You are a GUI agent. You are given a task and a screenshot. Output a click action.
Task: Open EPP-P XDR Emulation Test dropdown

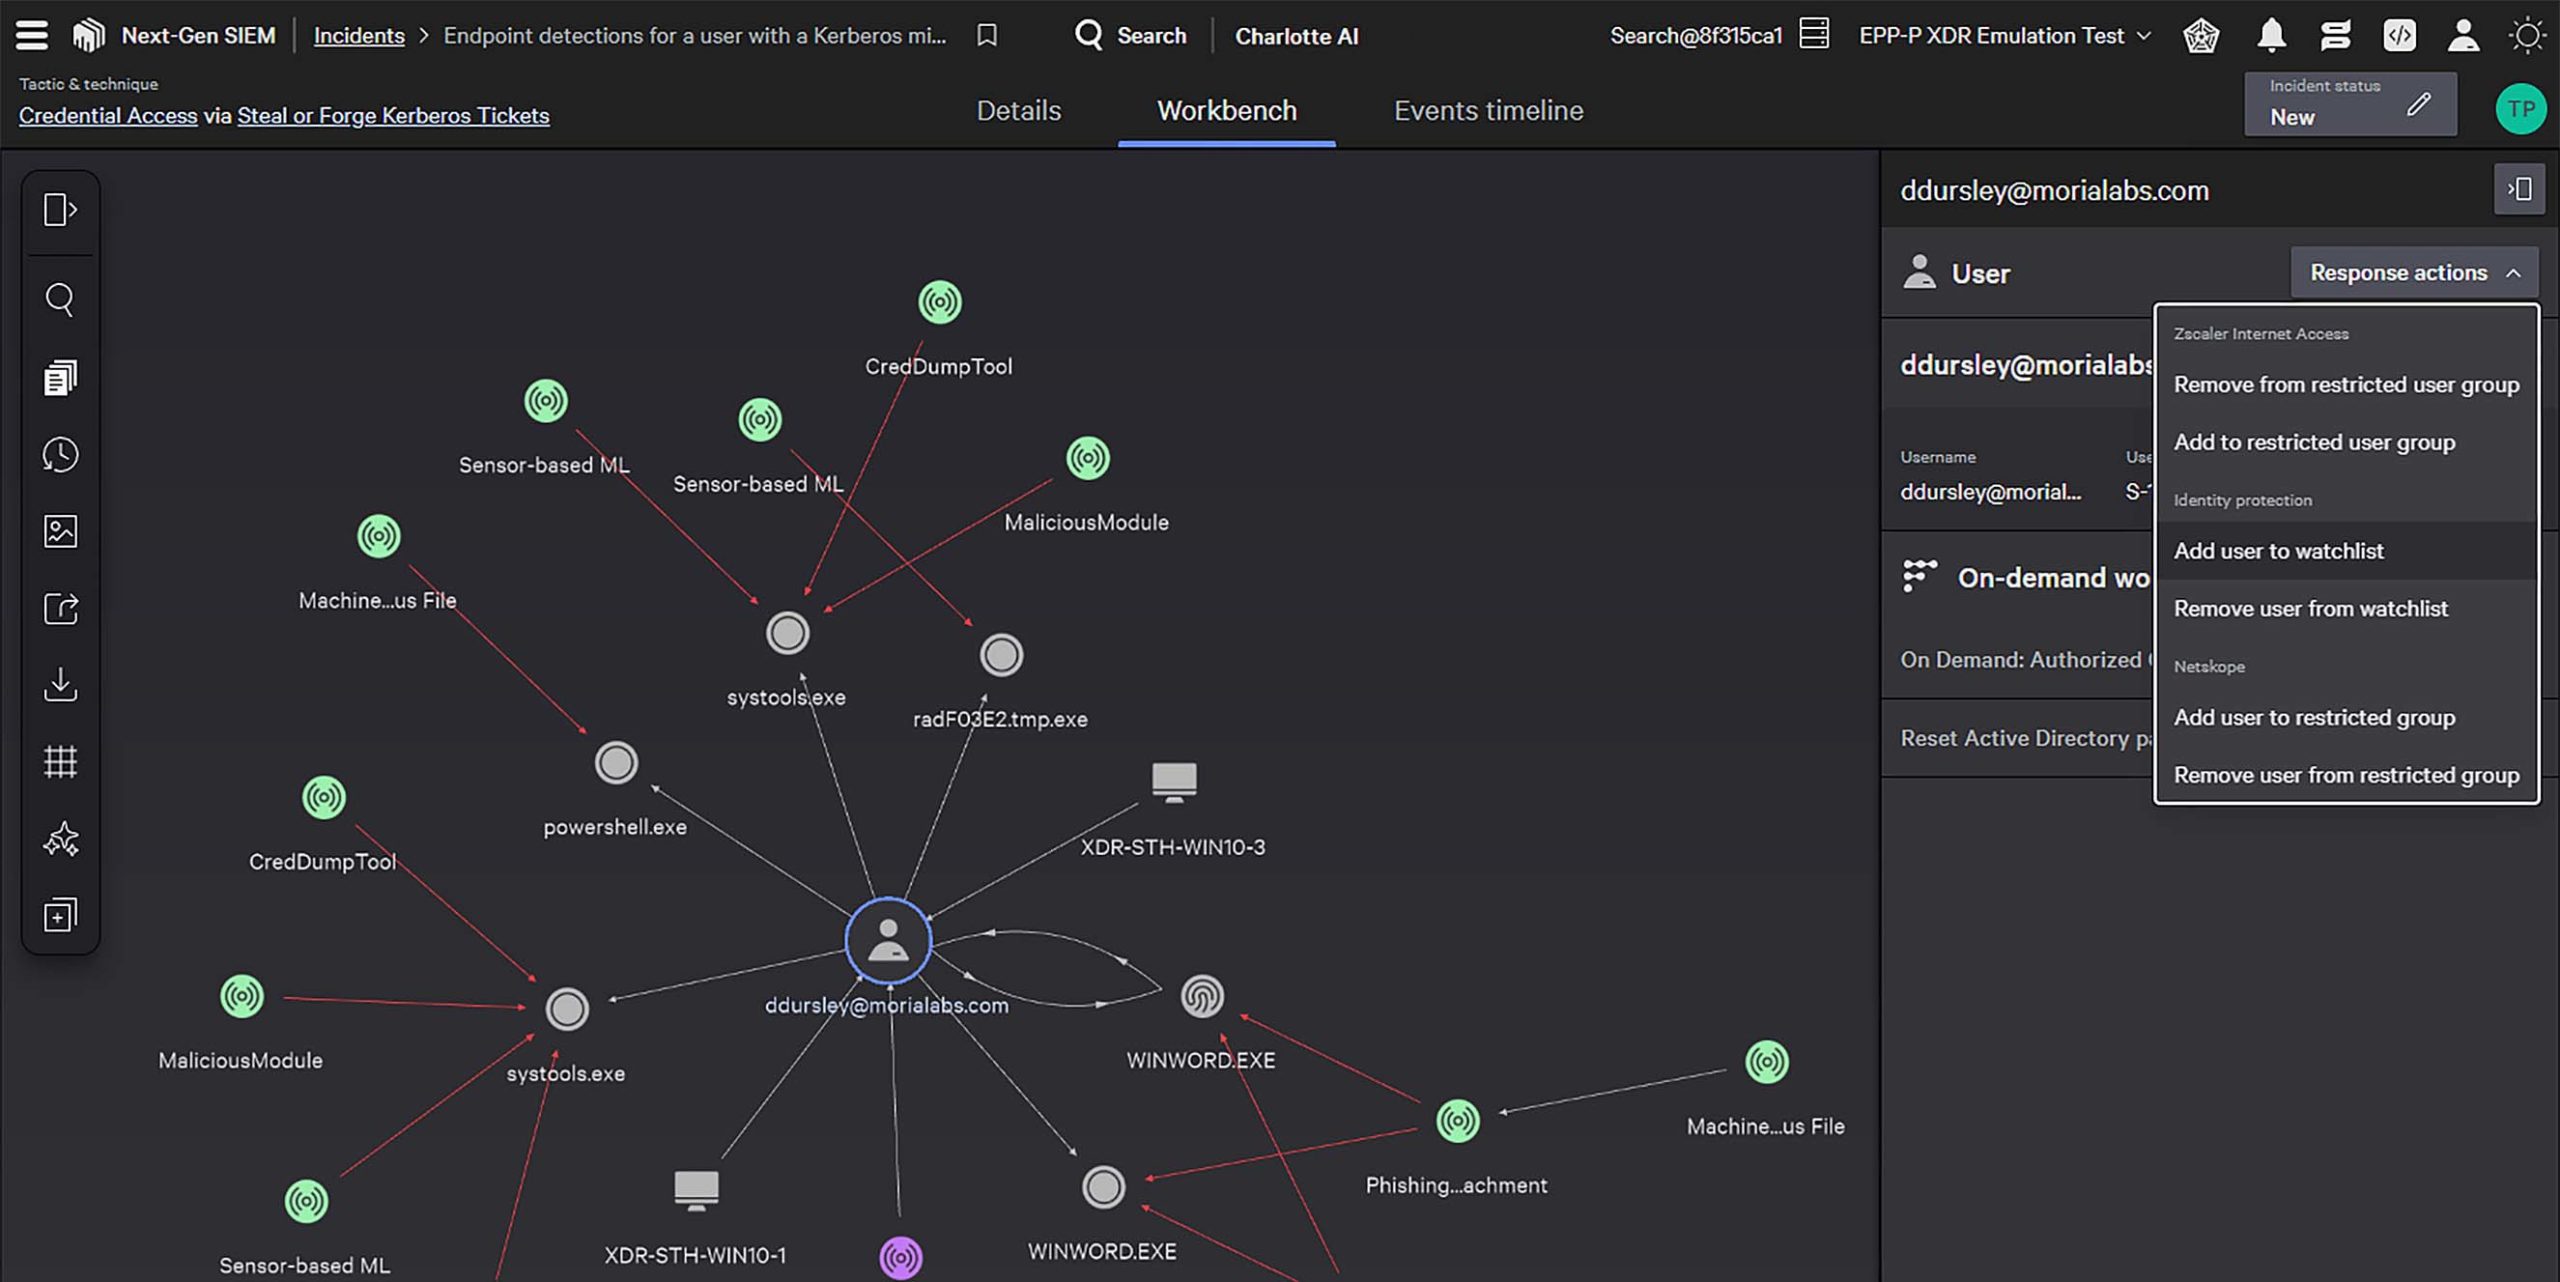2004,36
